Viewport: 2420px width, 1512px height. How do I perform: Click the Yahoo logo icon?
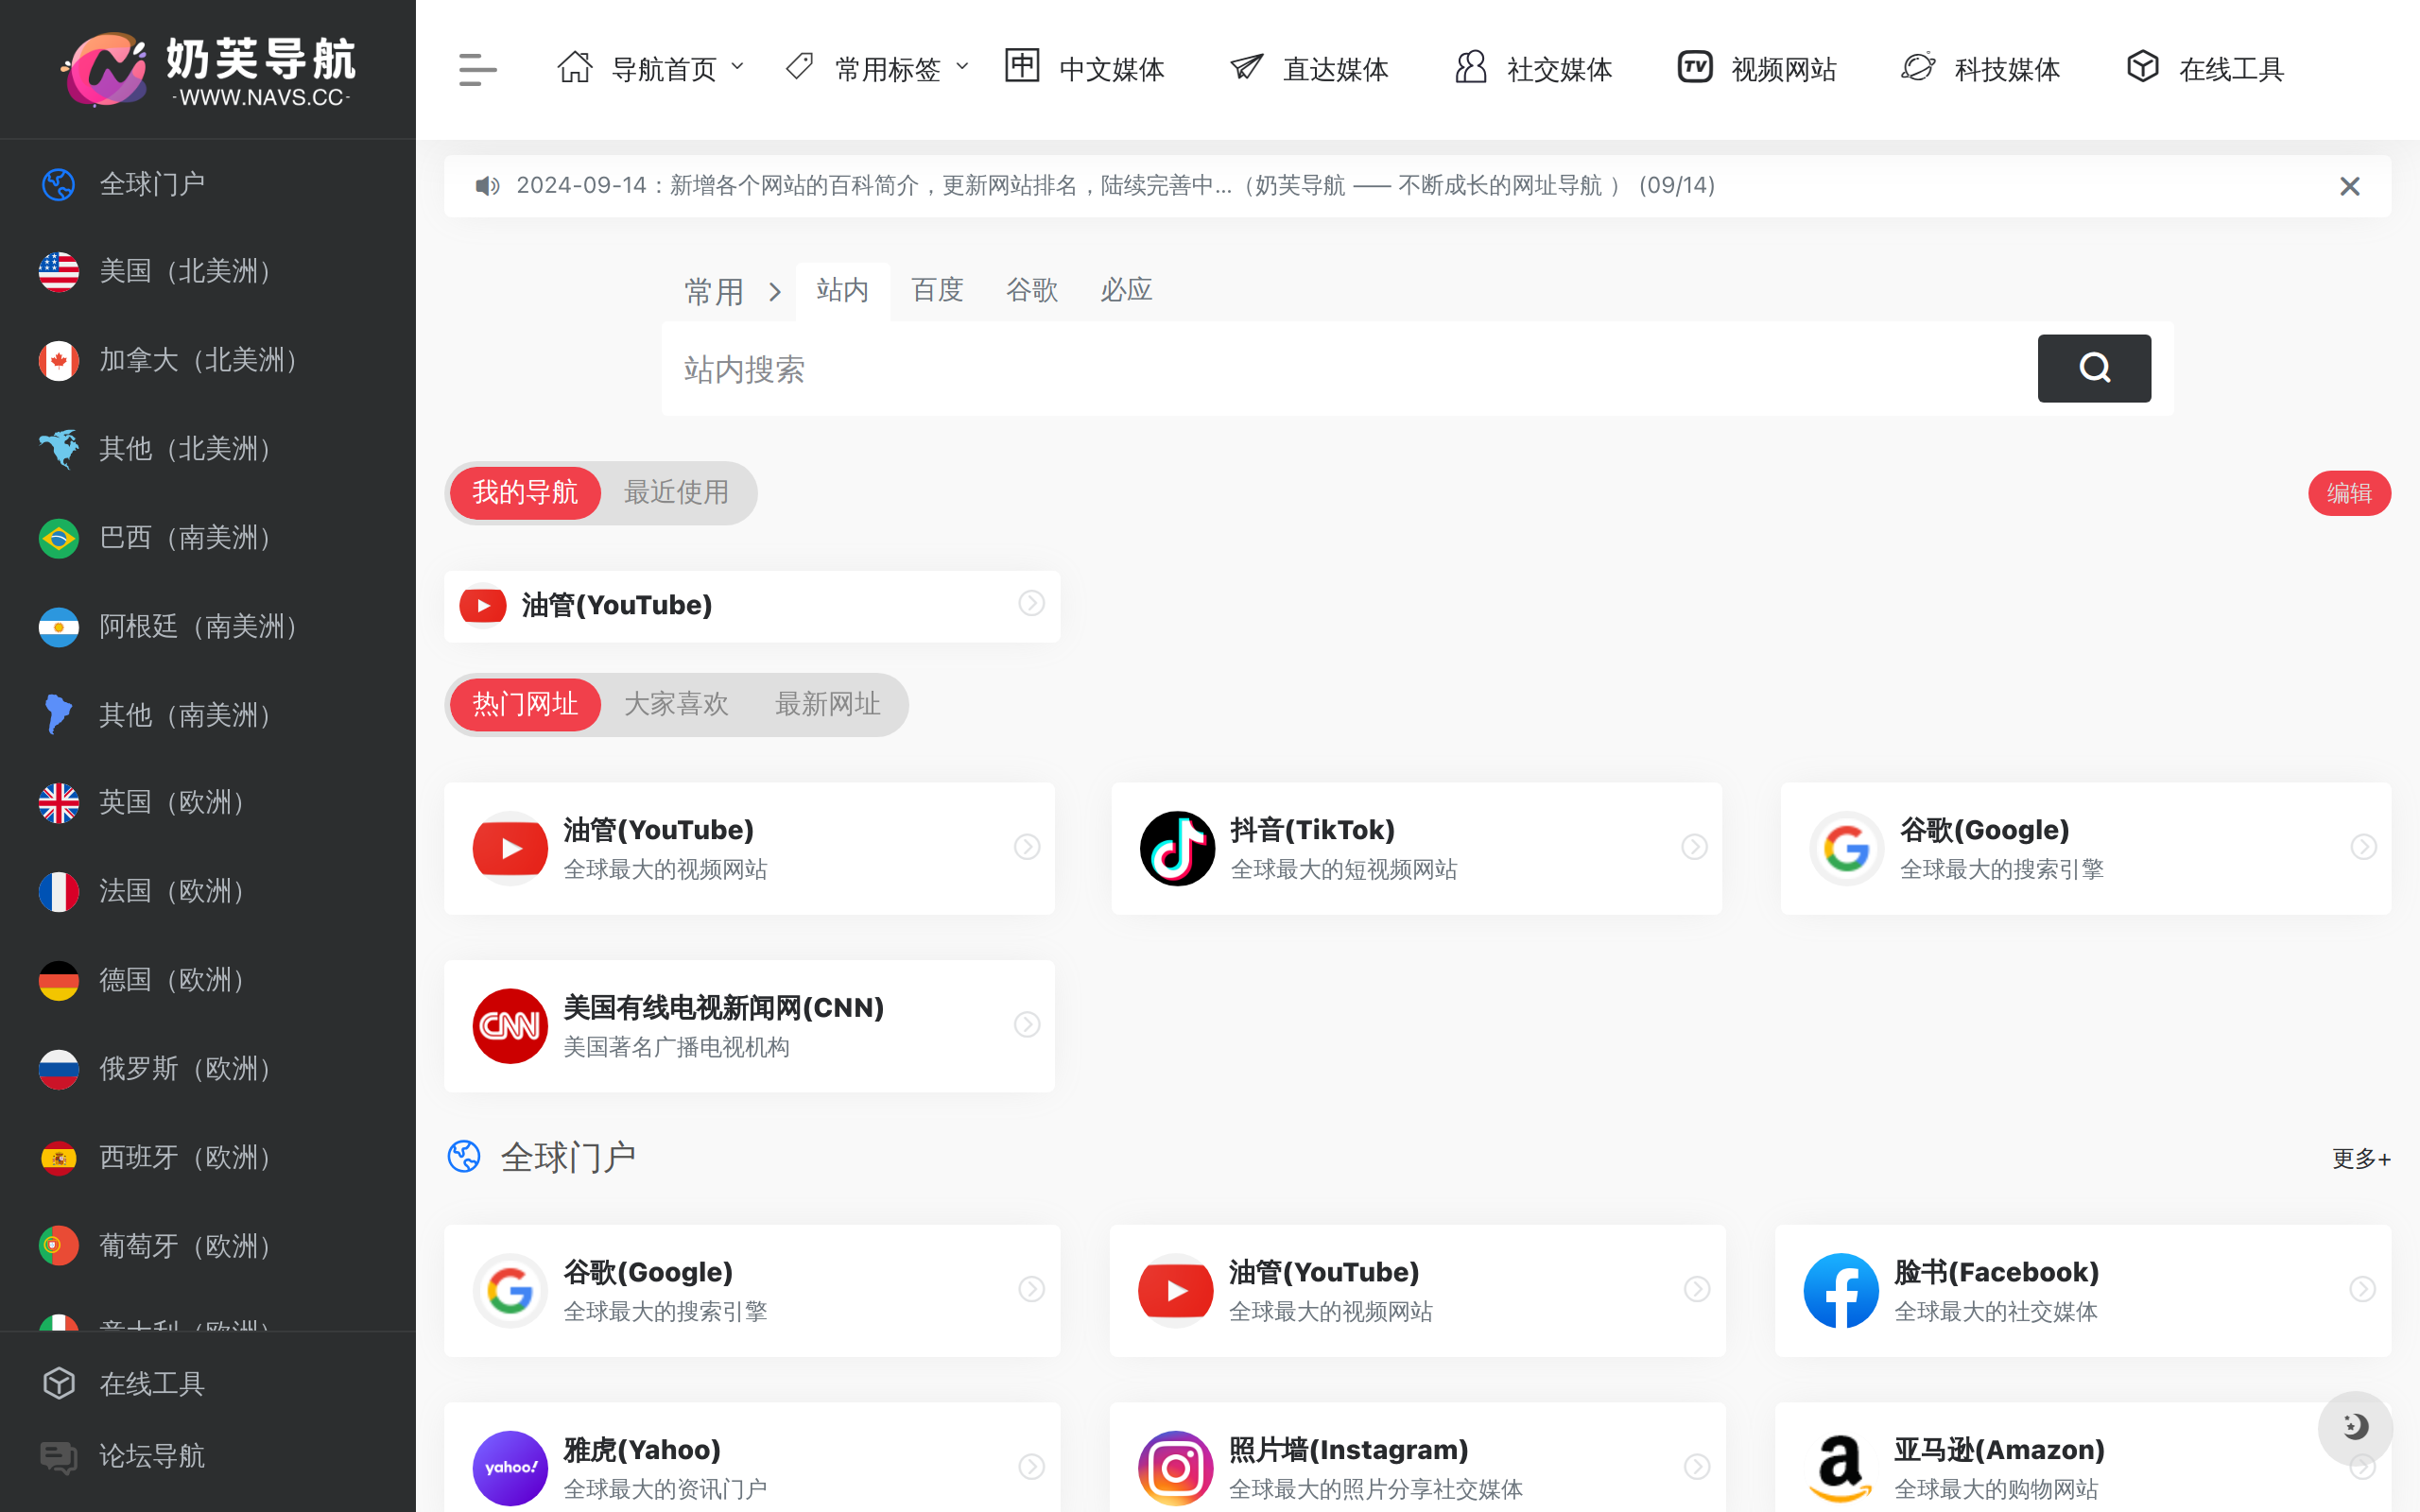pyautogui.click(x=510, y=1468)
